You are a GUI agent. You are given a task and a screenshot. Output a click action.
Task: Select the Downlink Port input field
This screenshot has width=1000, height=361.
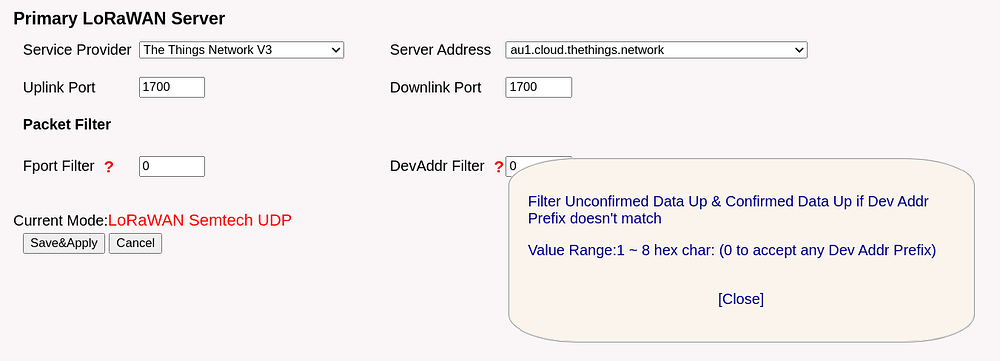[538, 87]
